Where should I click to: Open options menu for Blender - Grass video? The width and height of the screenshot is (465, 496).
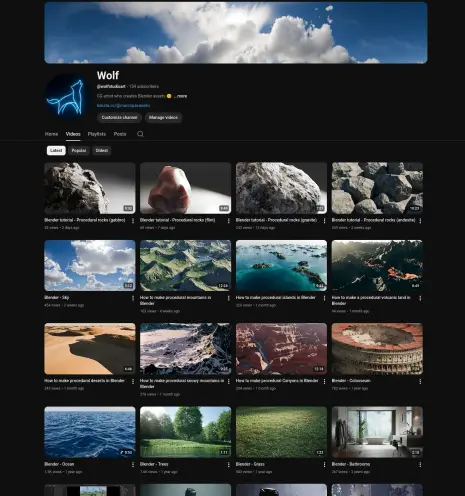(x=324, y=465)
